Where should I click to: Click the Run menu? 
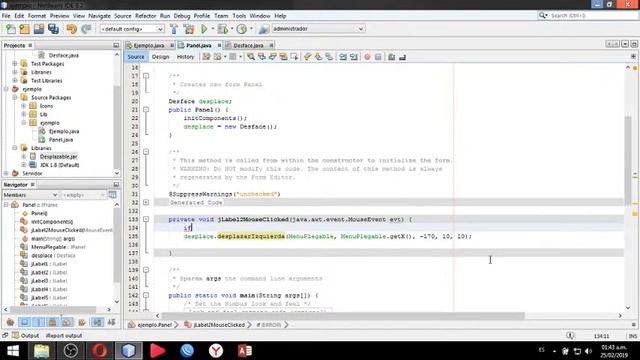165,16
